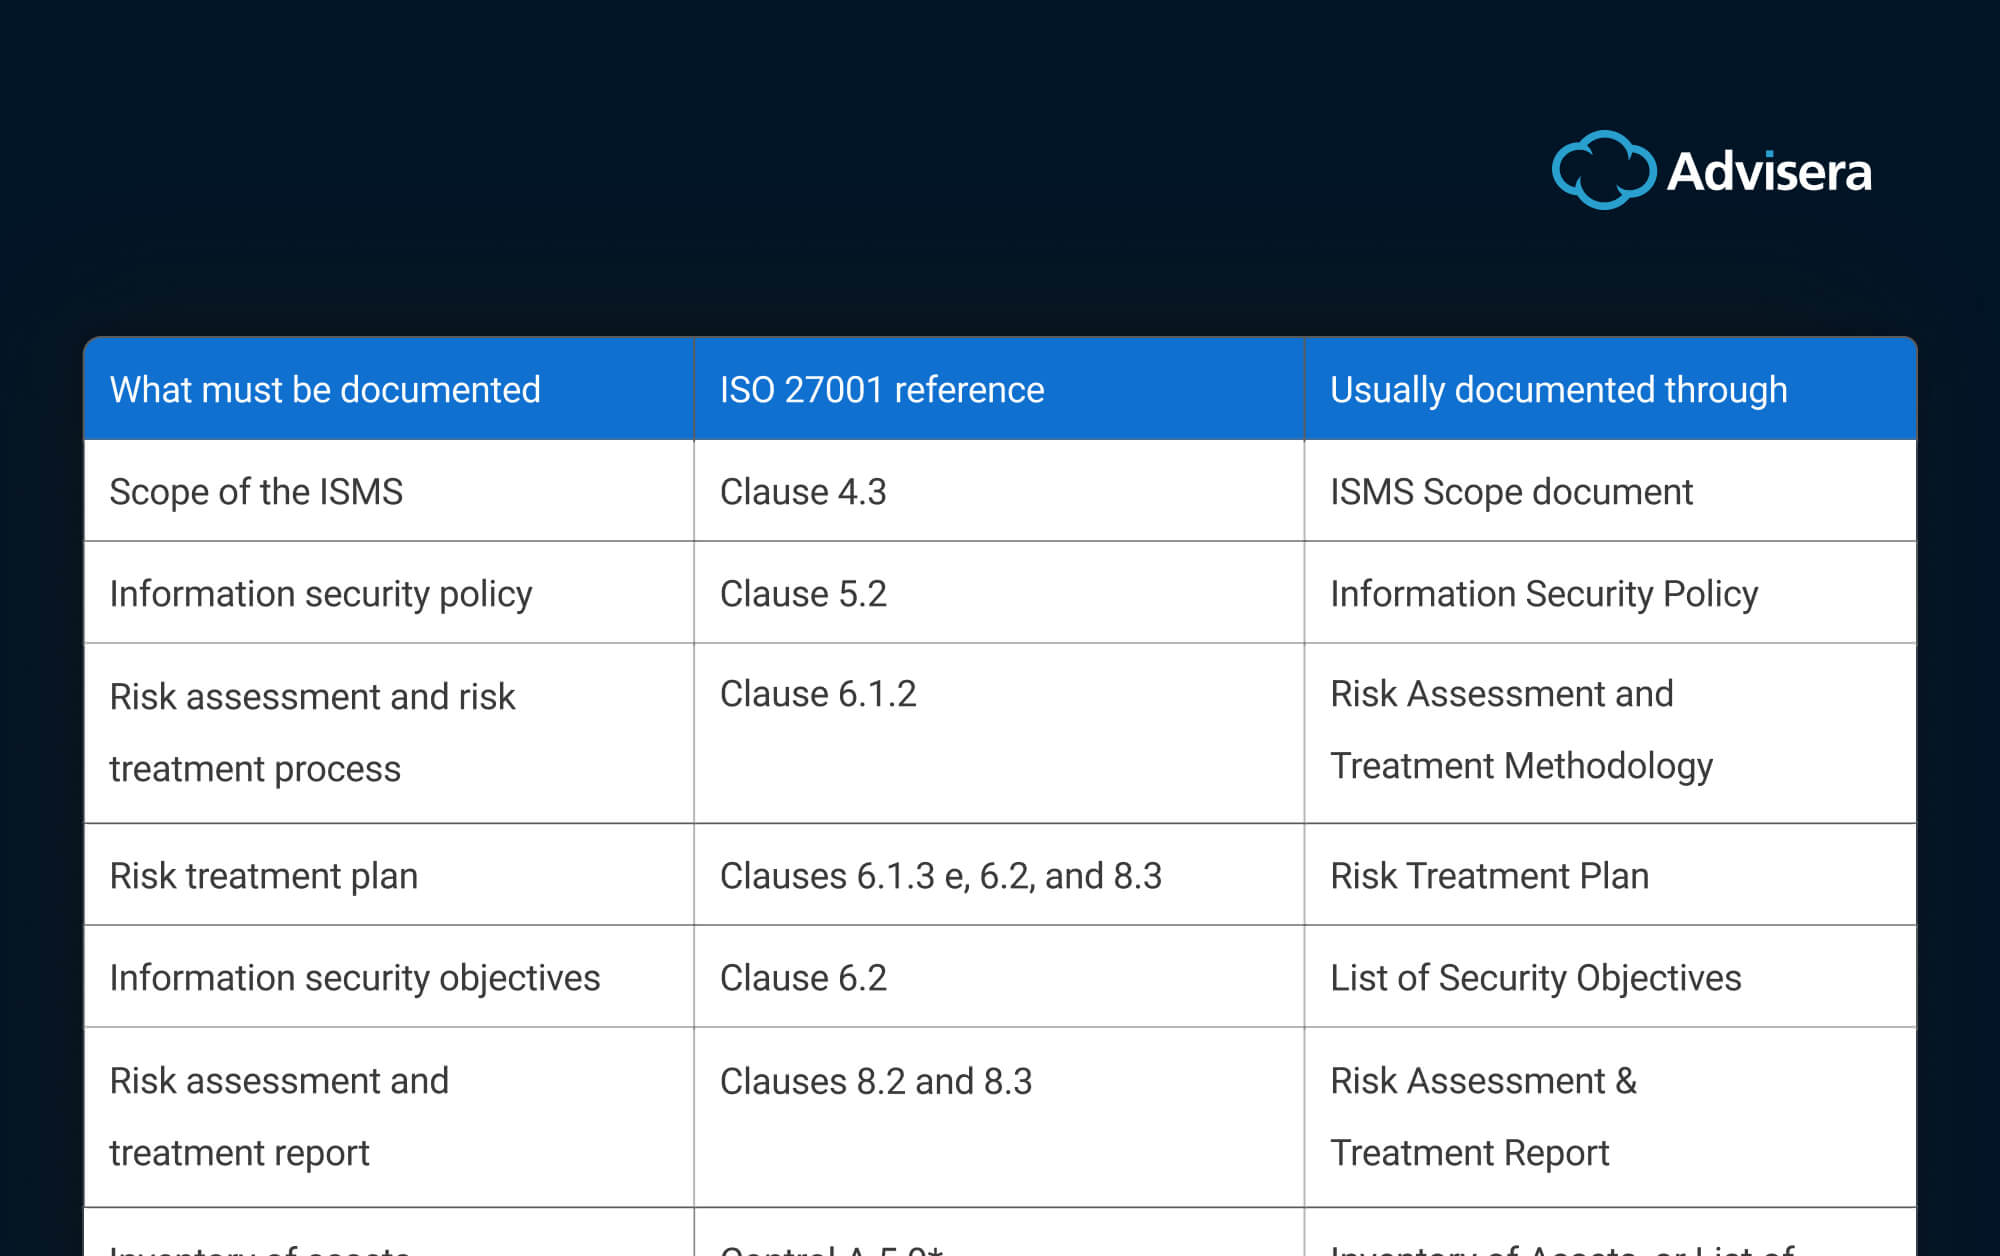Click the 'Information Security Policy' document cell

(x=1610, y=593)
